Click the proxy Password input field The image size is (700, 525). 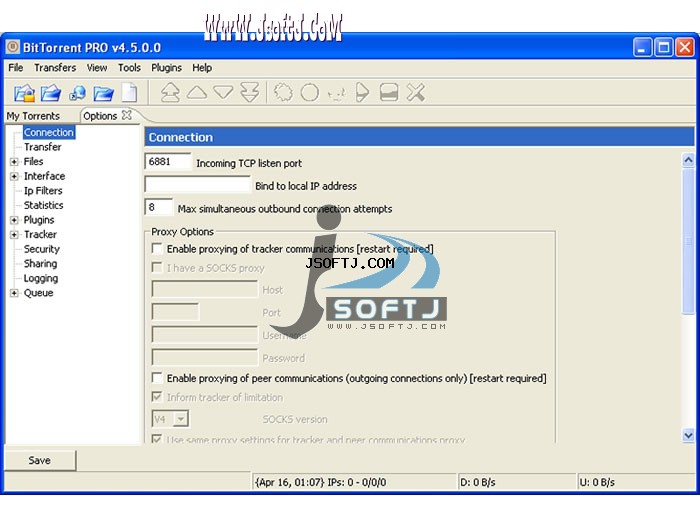(x=205, y=357)
